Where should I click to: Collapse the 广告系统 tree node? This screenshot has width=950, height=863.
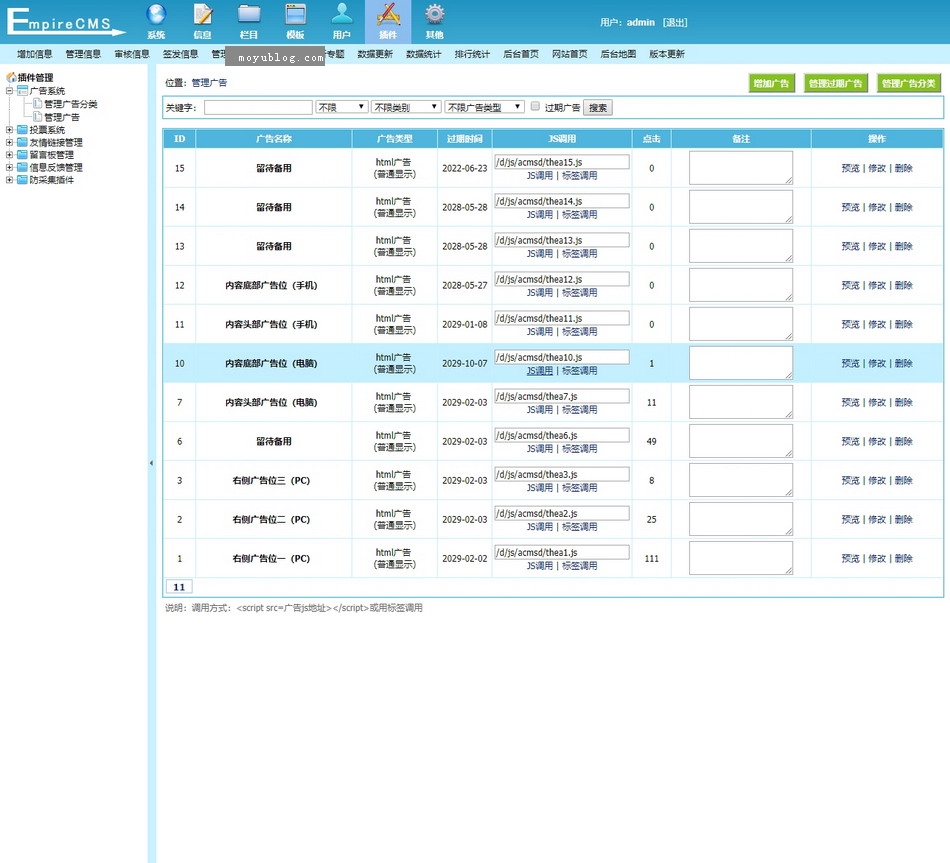[x=9, y=91]
